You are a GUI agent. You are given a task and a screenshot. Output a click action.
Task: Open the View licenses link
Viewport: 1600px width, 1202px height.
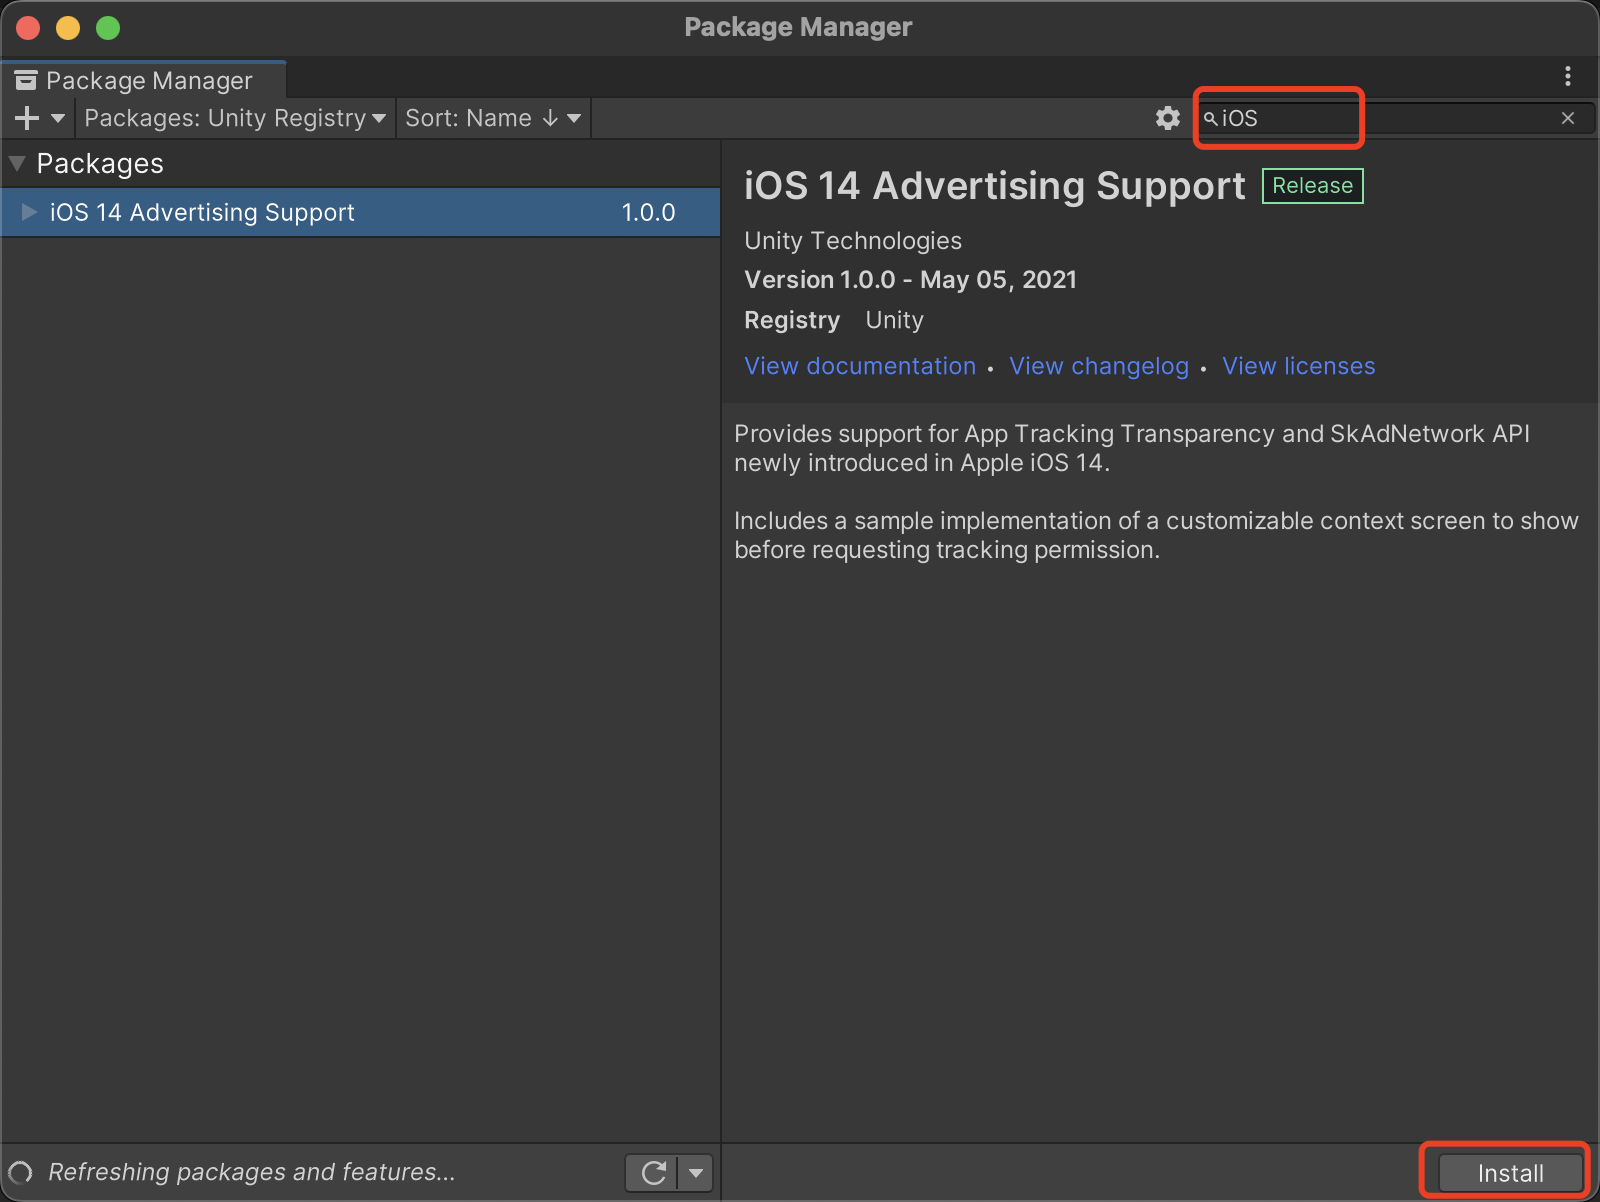pos(1299,366)
